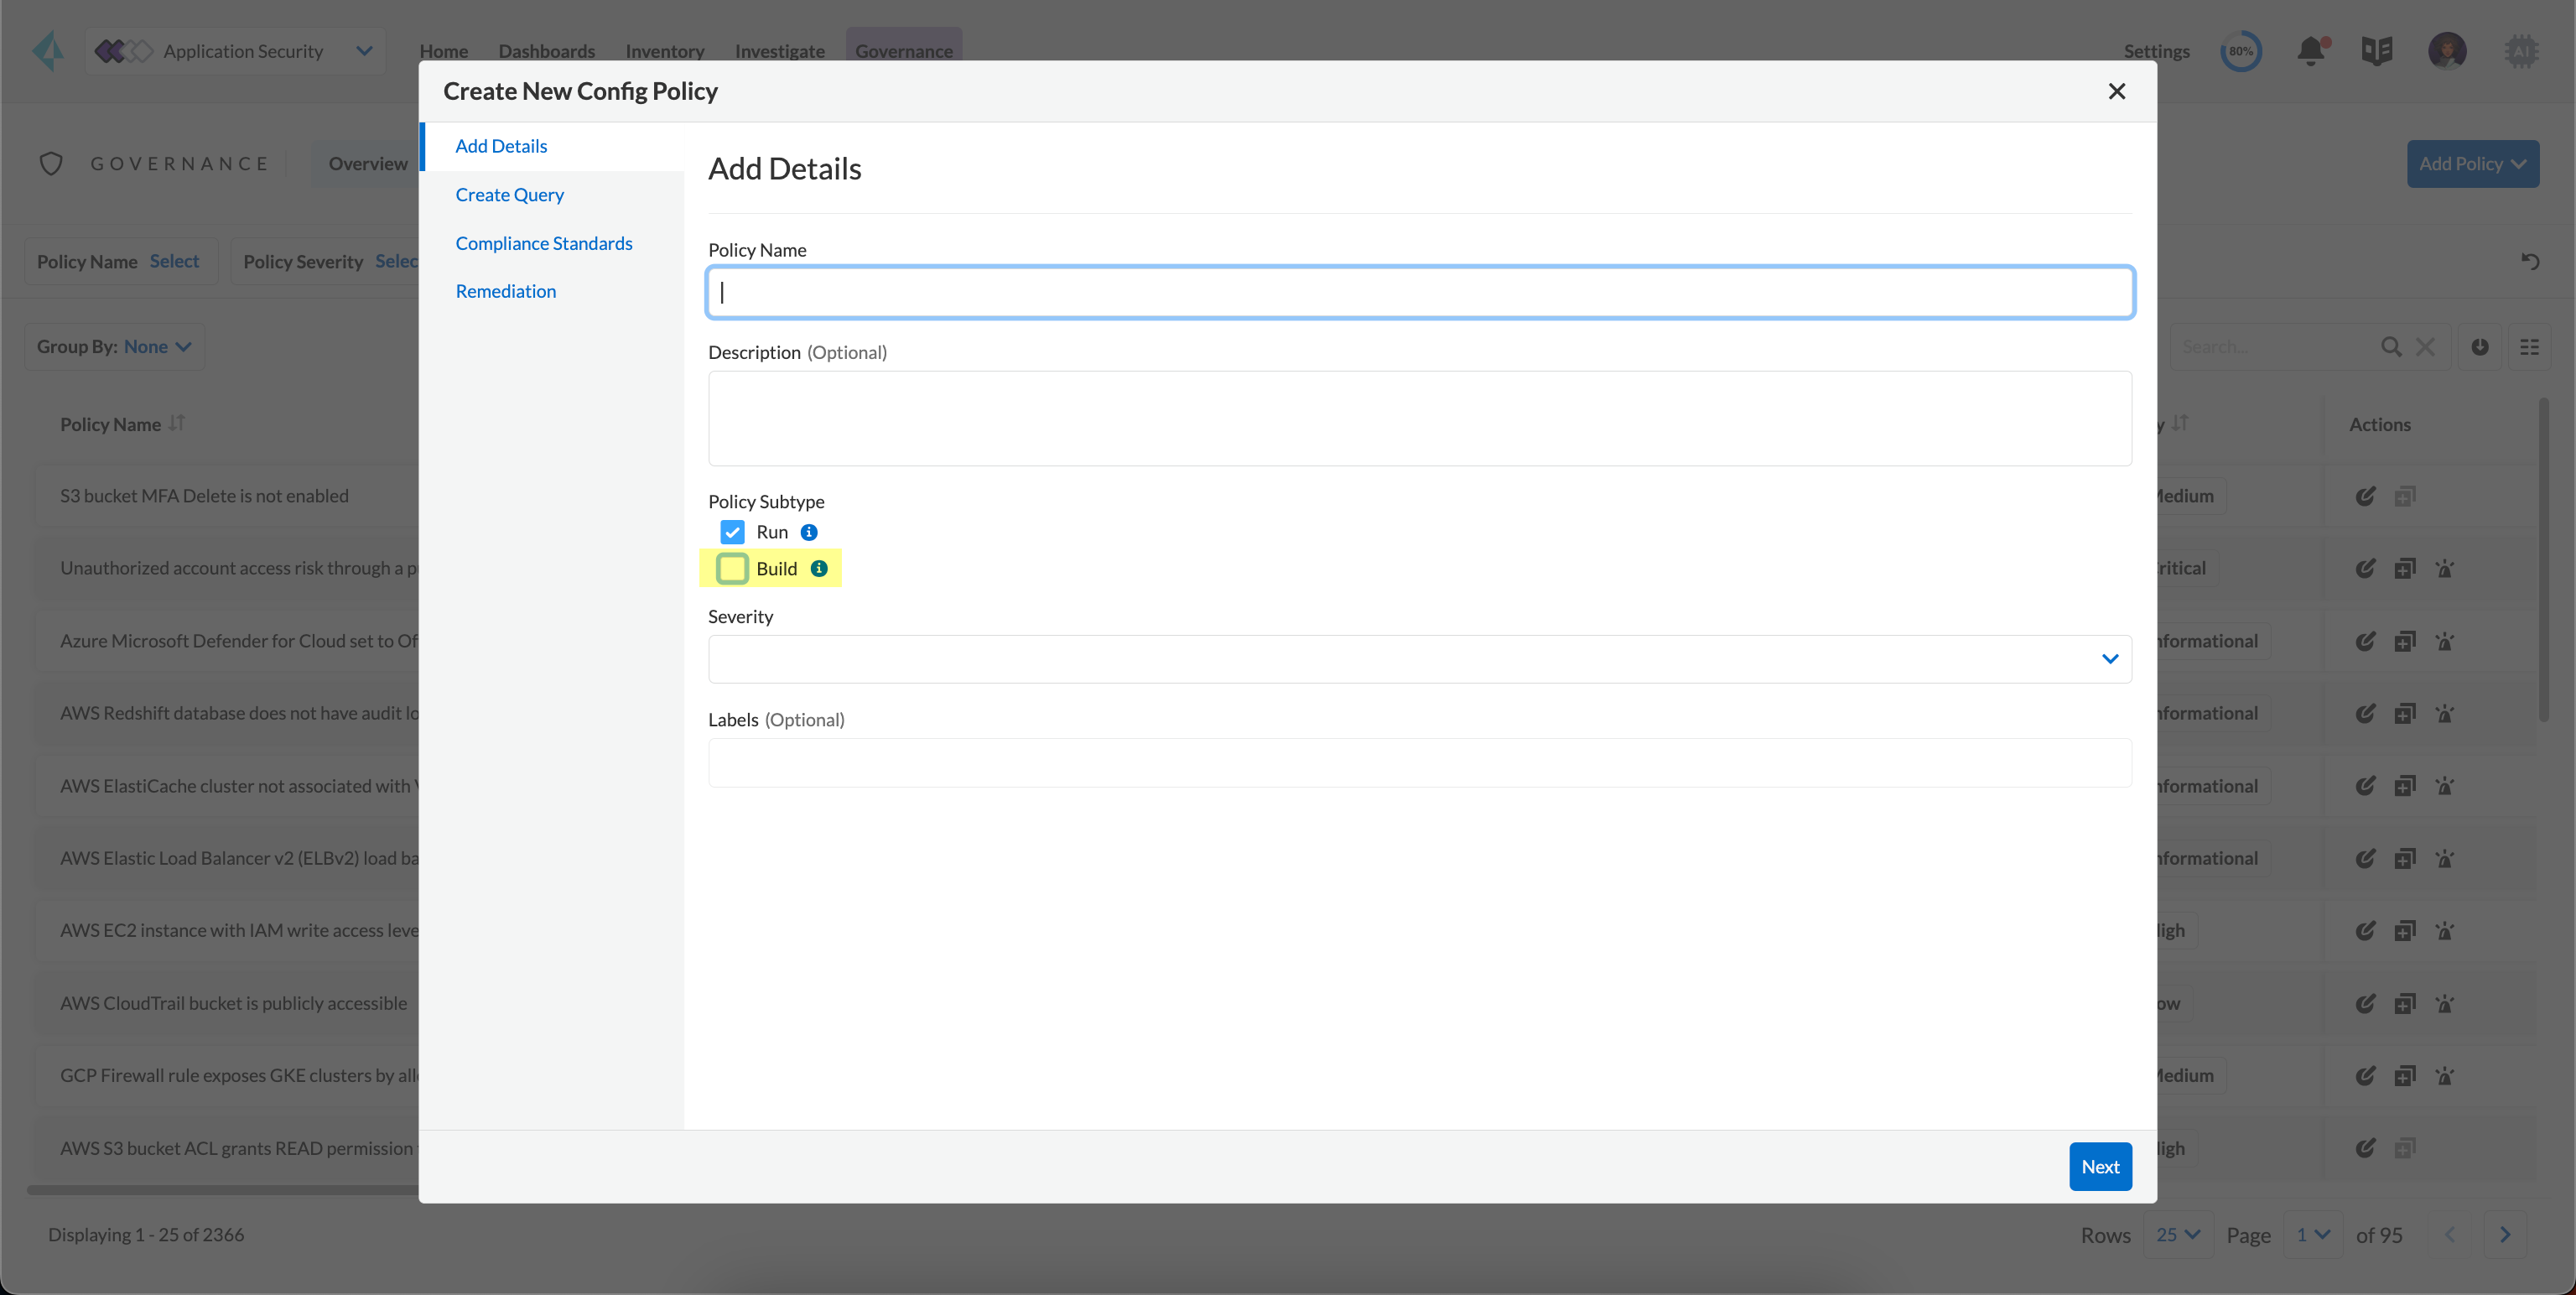Screen dimensions: 2576x1295
Task: Click the reset filters undo icon
Action: pos(2530,262)
